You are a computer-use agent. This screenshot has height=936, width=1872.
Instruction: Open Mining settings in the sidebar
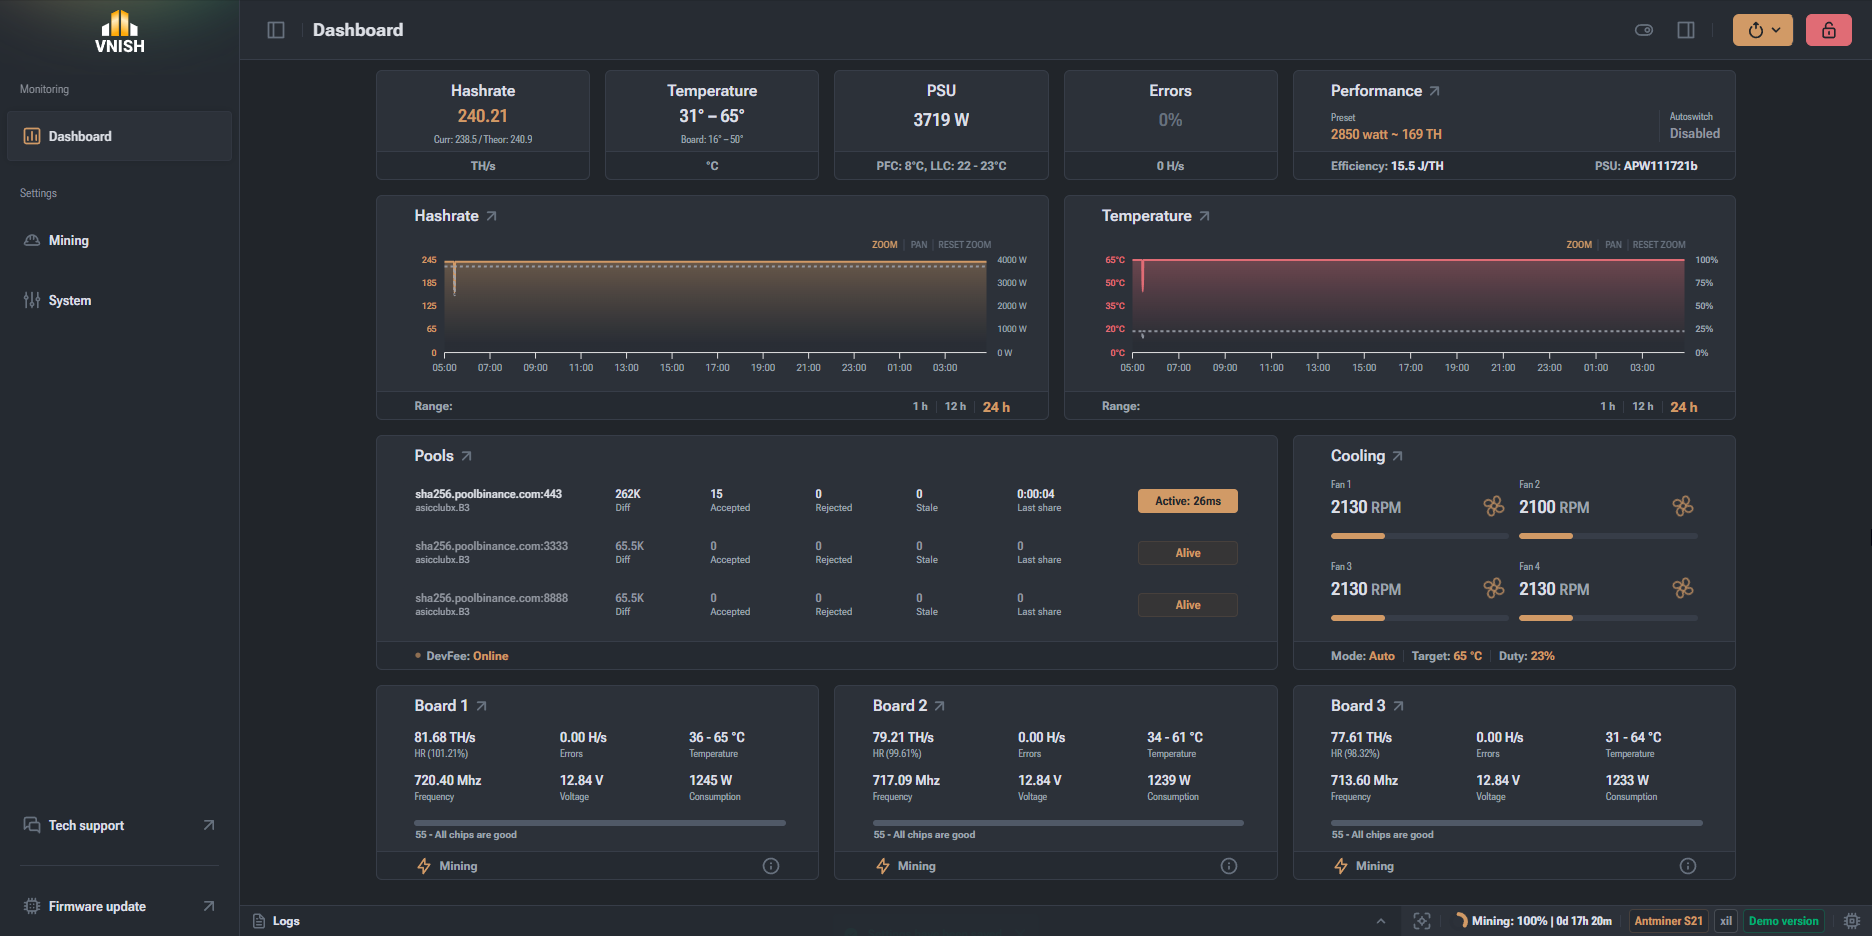click(x=120, y=240)
